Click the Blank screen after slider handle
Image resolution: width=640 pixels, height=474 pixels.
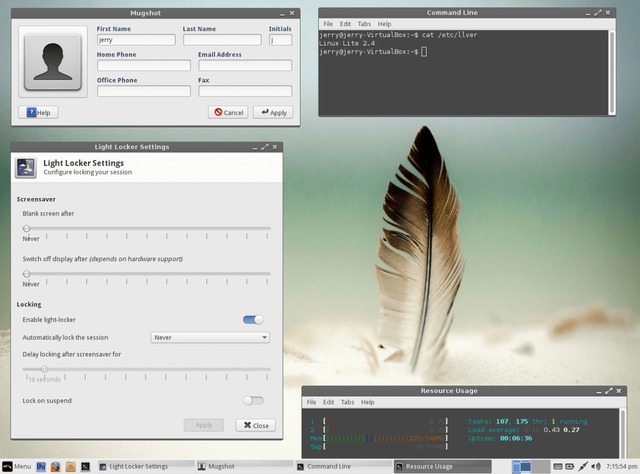pos(27,228)
